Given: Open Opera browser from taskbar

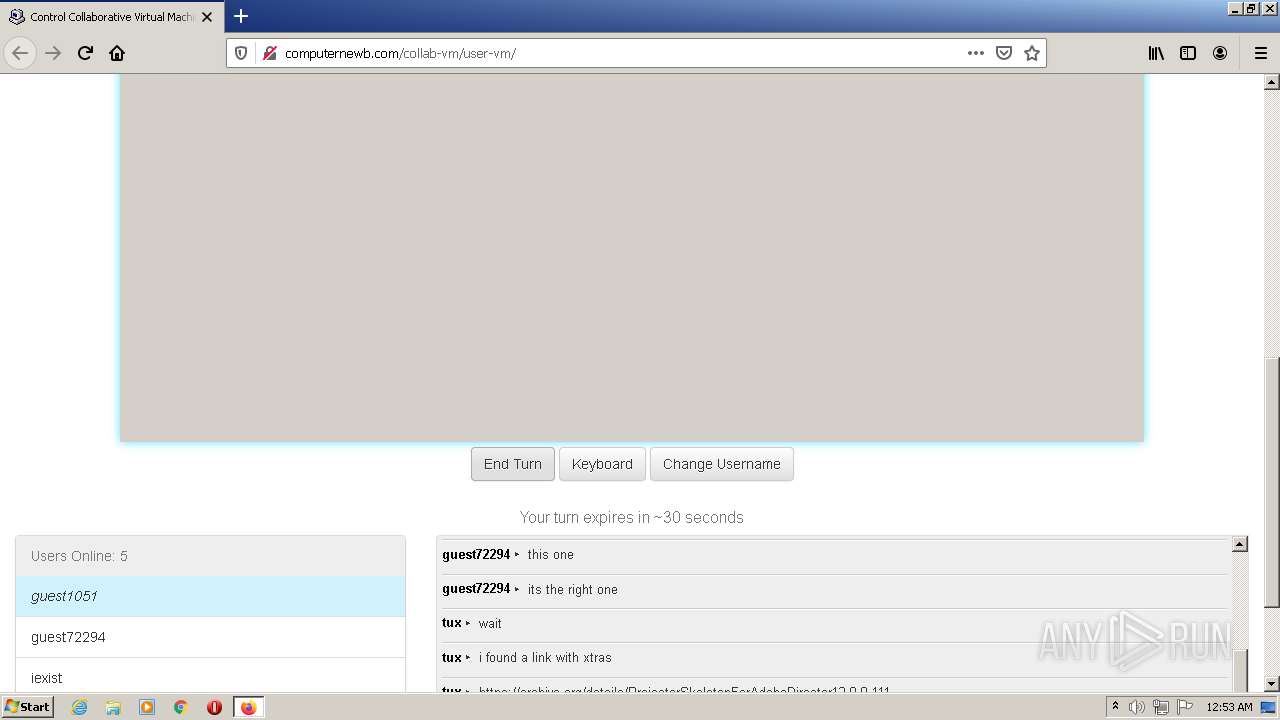Looking at the screenshot, I should click(x=214, y=707).
